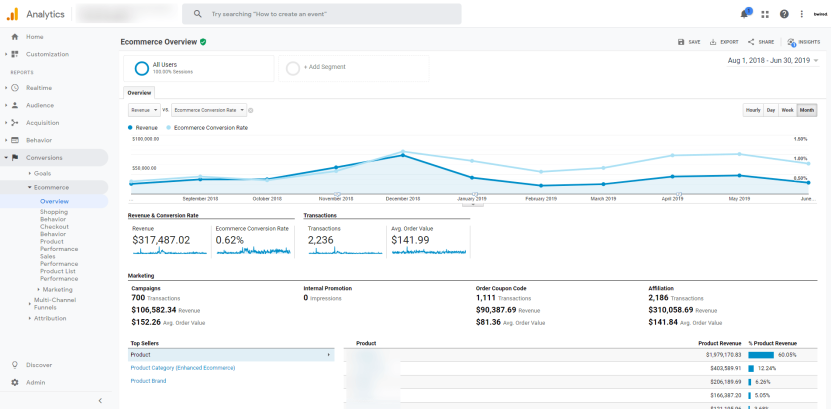The width and height of the screenshot is (831, 409).
Task: Click the green verified shield icon
Action: [x=203, y=42]
